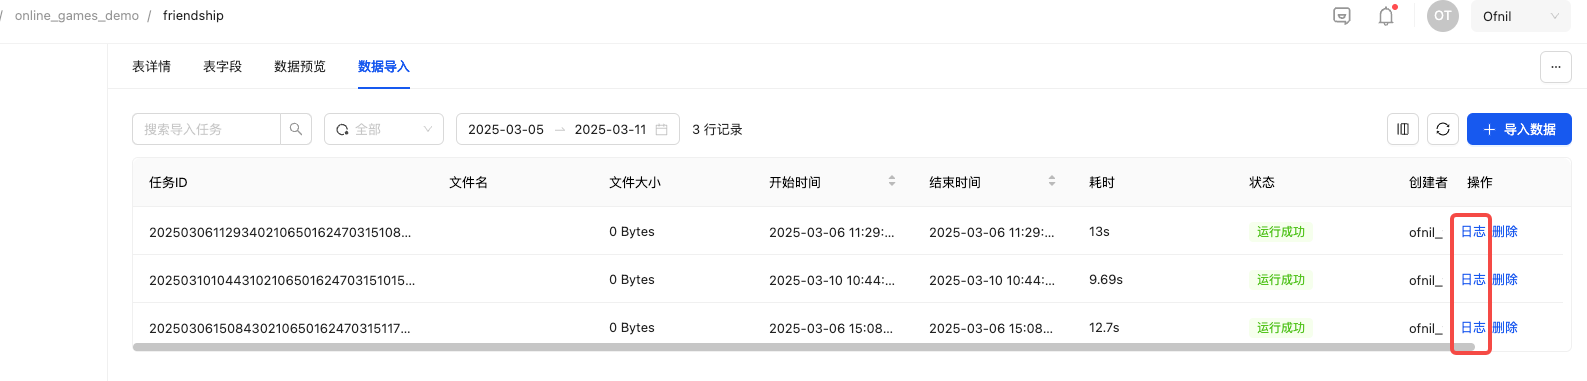The image size is (1587, 381).
Task: Refresh the import task list
Action: click(x=1443, y=129)
